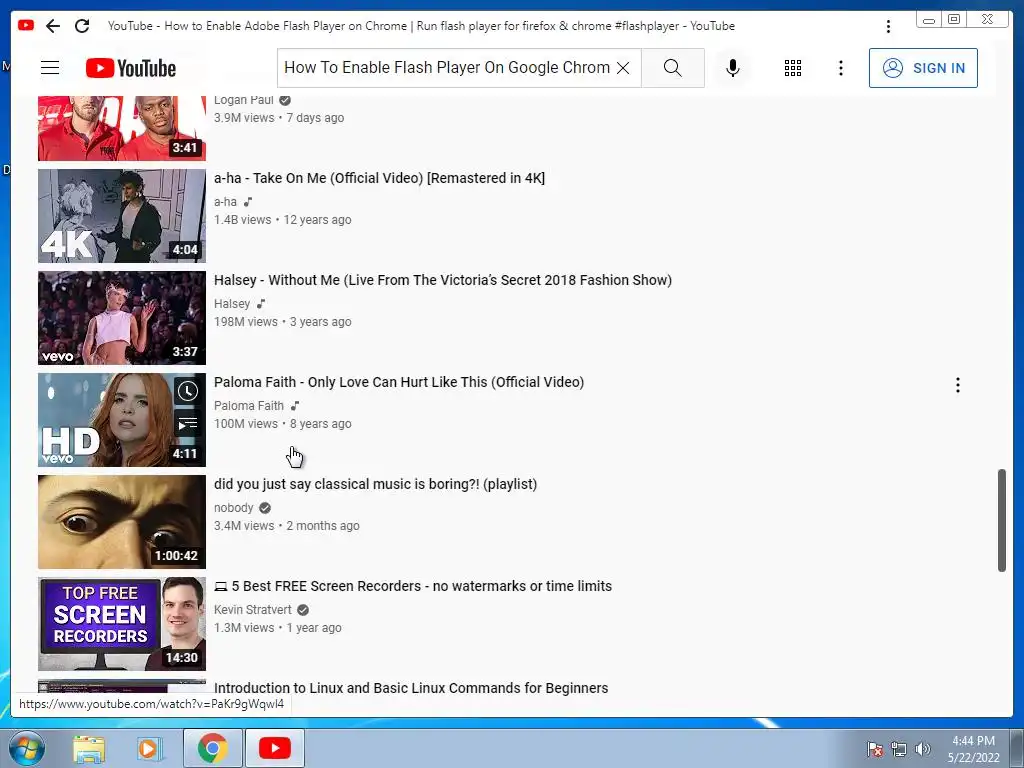Open the YouTube hamburger guide menu

[50, 68]
